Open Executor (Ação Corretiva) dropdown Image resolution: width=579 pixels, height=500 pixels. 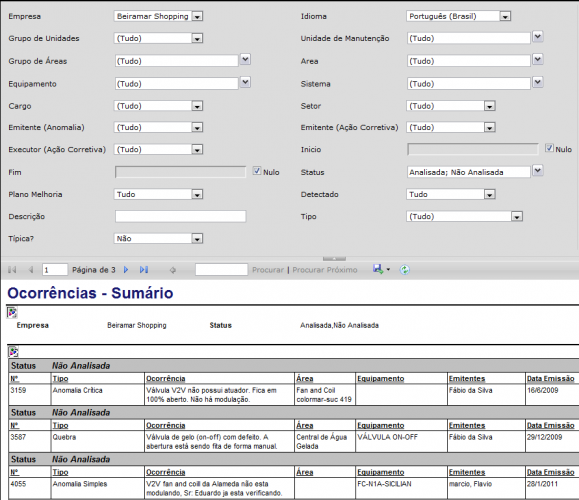click(197, 150)
